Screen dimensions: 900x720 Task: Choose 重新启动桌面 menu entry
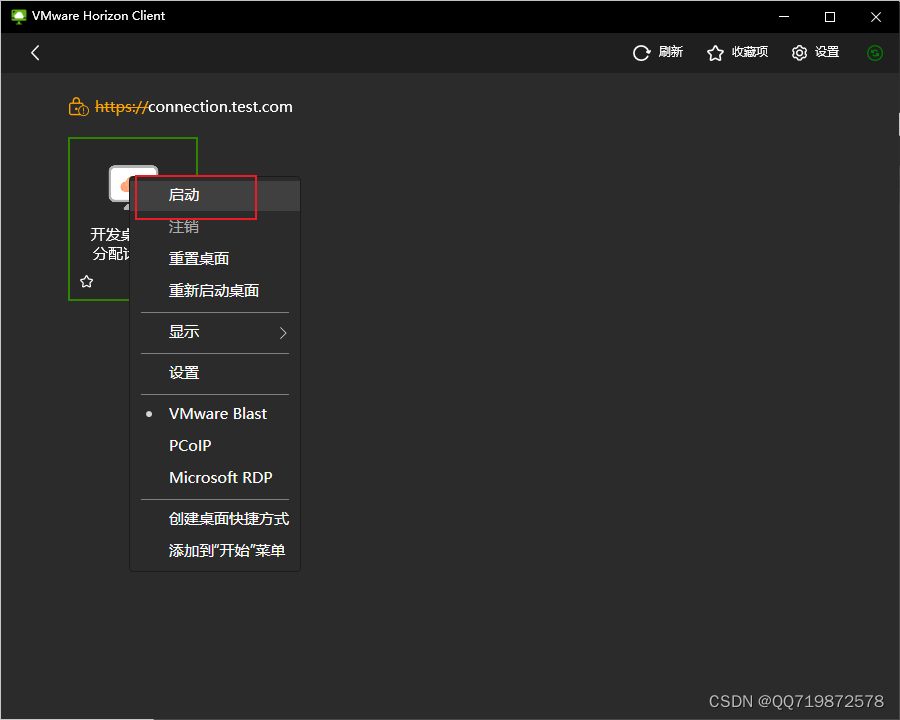click(x=215, y=291)
